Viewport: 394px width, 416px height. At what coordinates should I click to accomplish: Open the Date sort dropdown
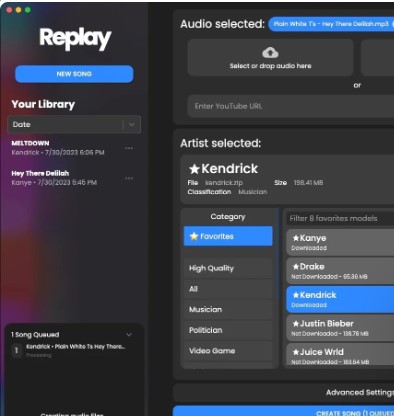(74, 125)
